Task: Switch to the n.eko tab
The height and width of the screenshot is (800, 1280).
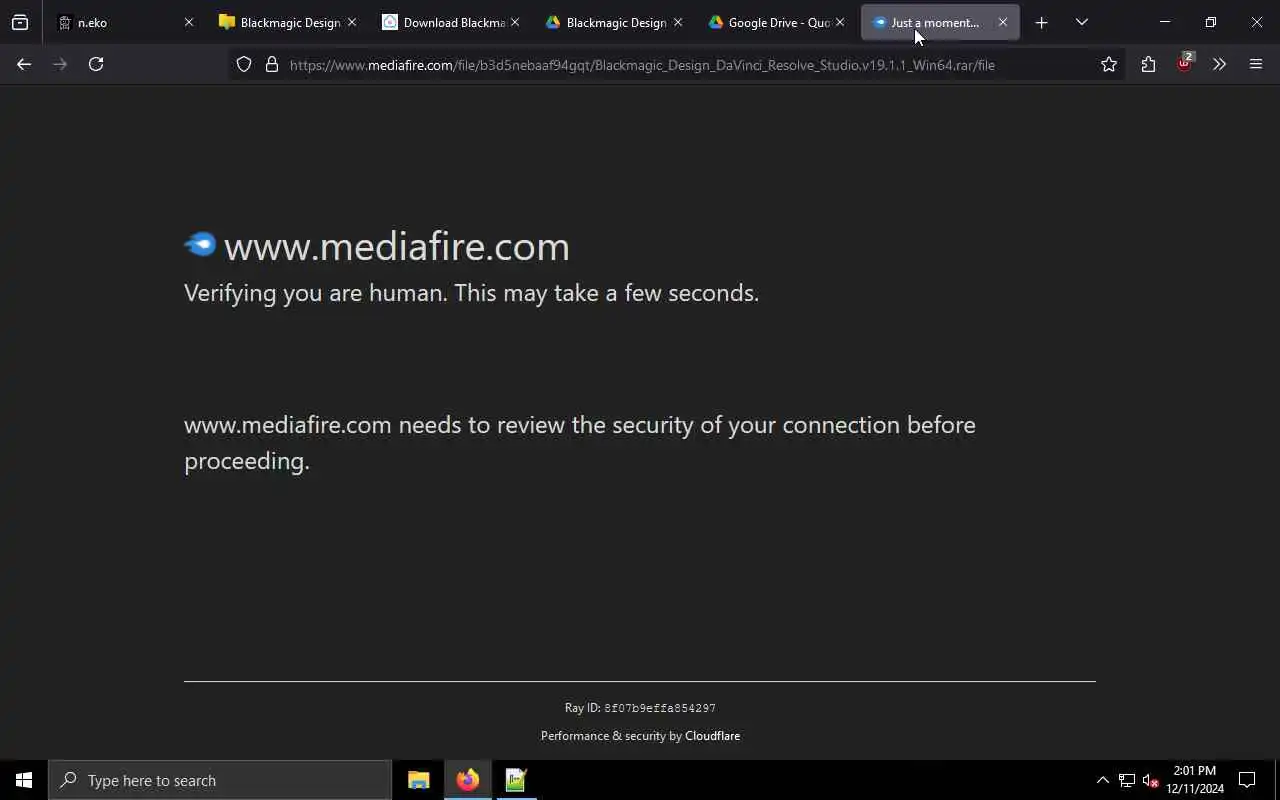Action: [125, 22]
